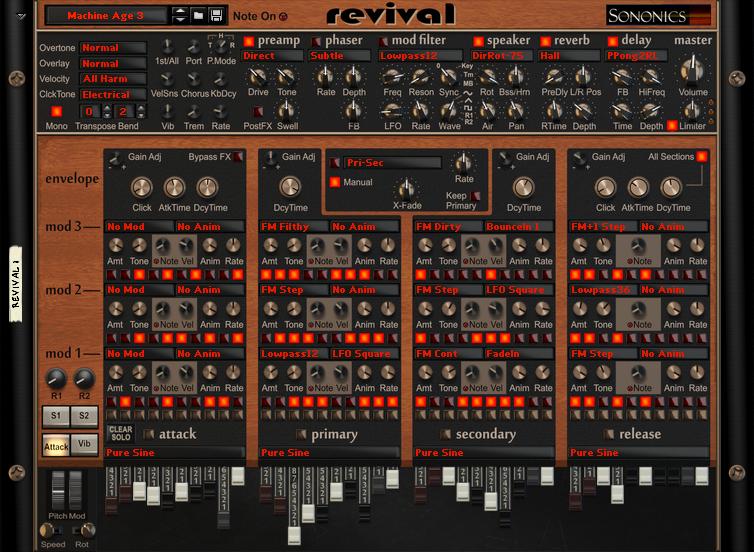The width and height of the screenshot is (754, 552).
Task: Click the X-Fade knob
Action: coord(406,188)
